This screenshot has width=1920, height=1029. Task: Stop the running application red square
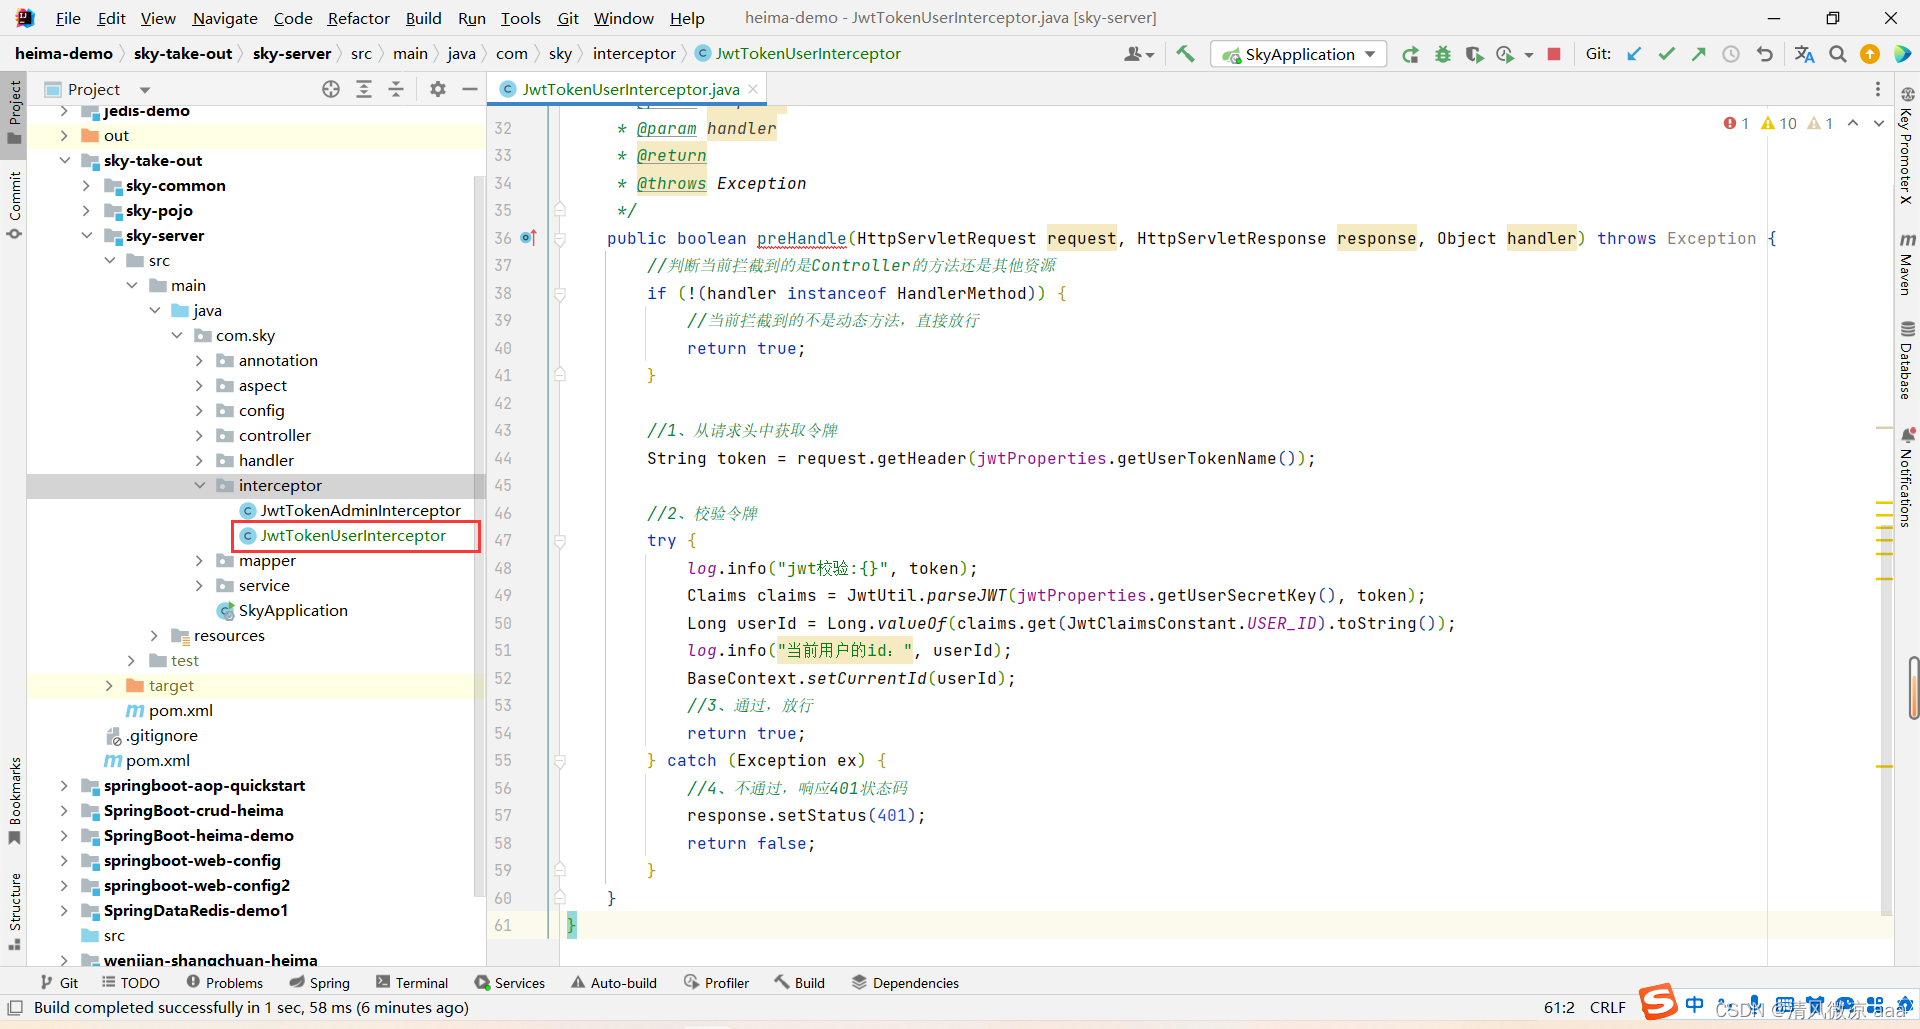(x=1554, y=54)
